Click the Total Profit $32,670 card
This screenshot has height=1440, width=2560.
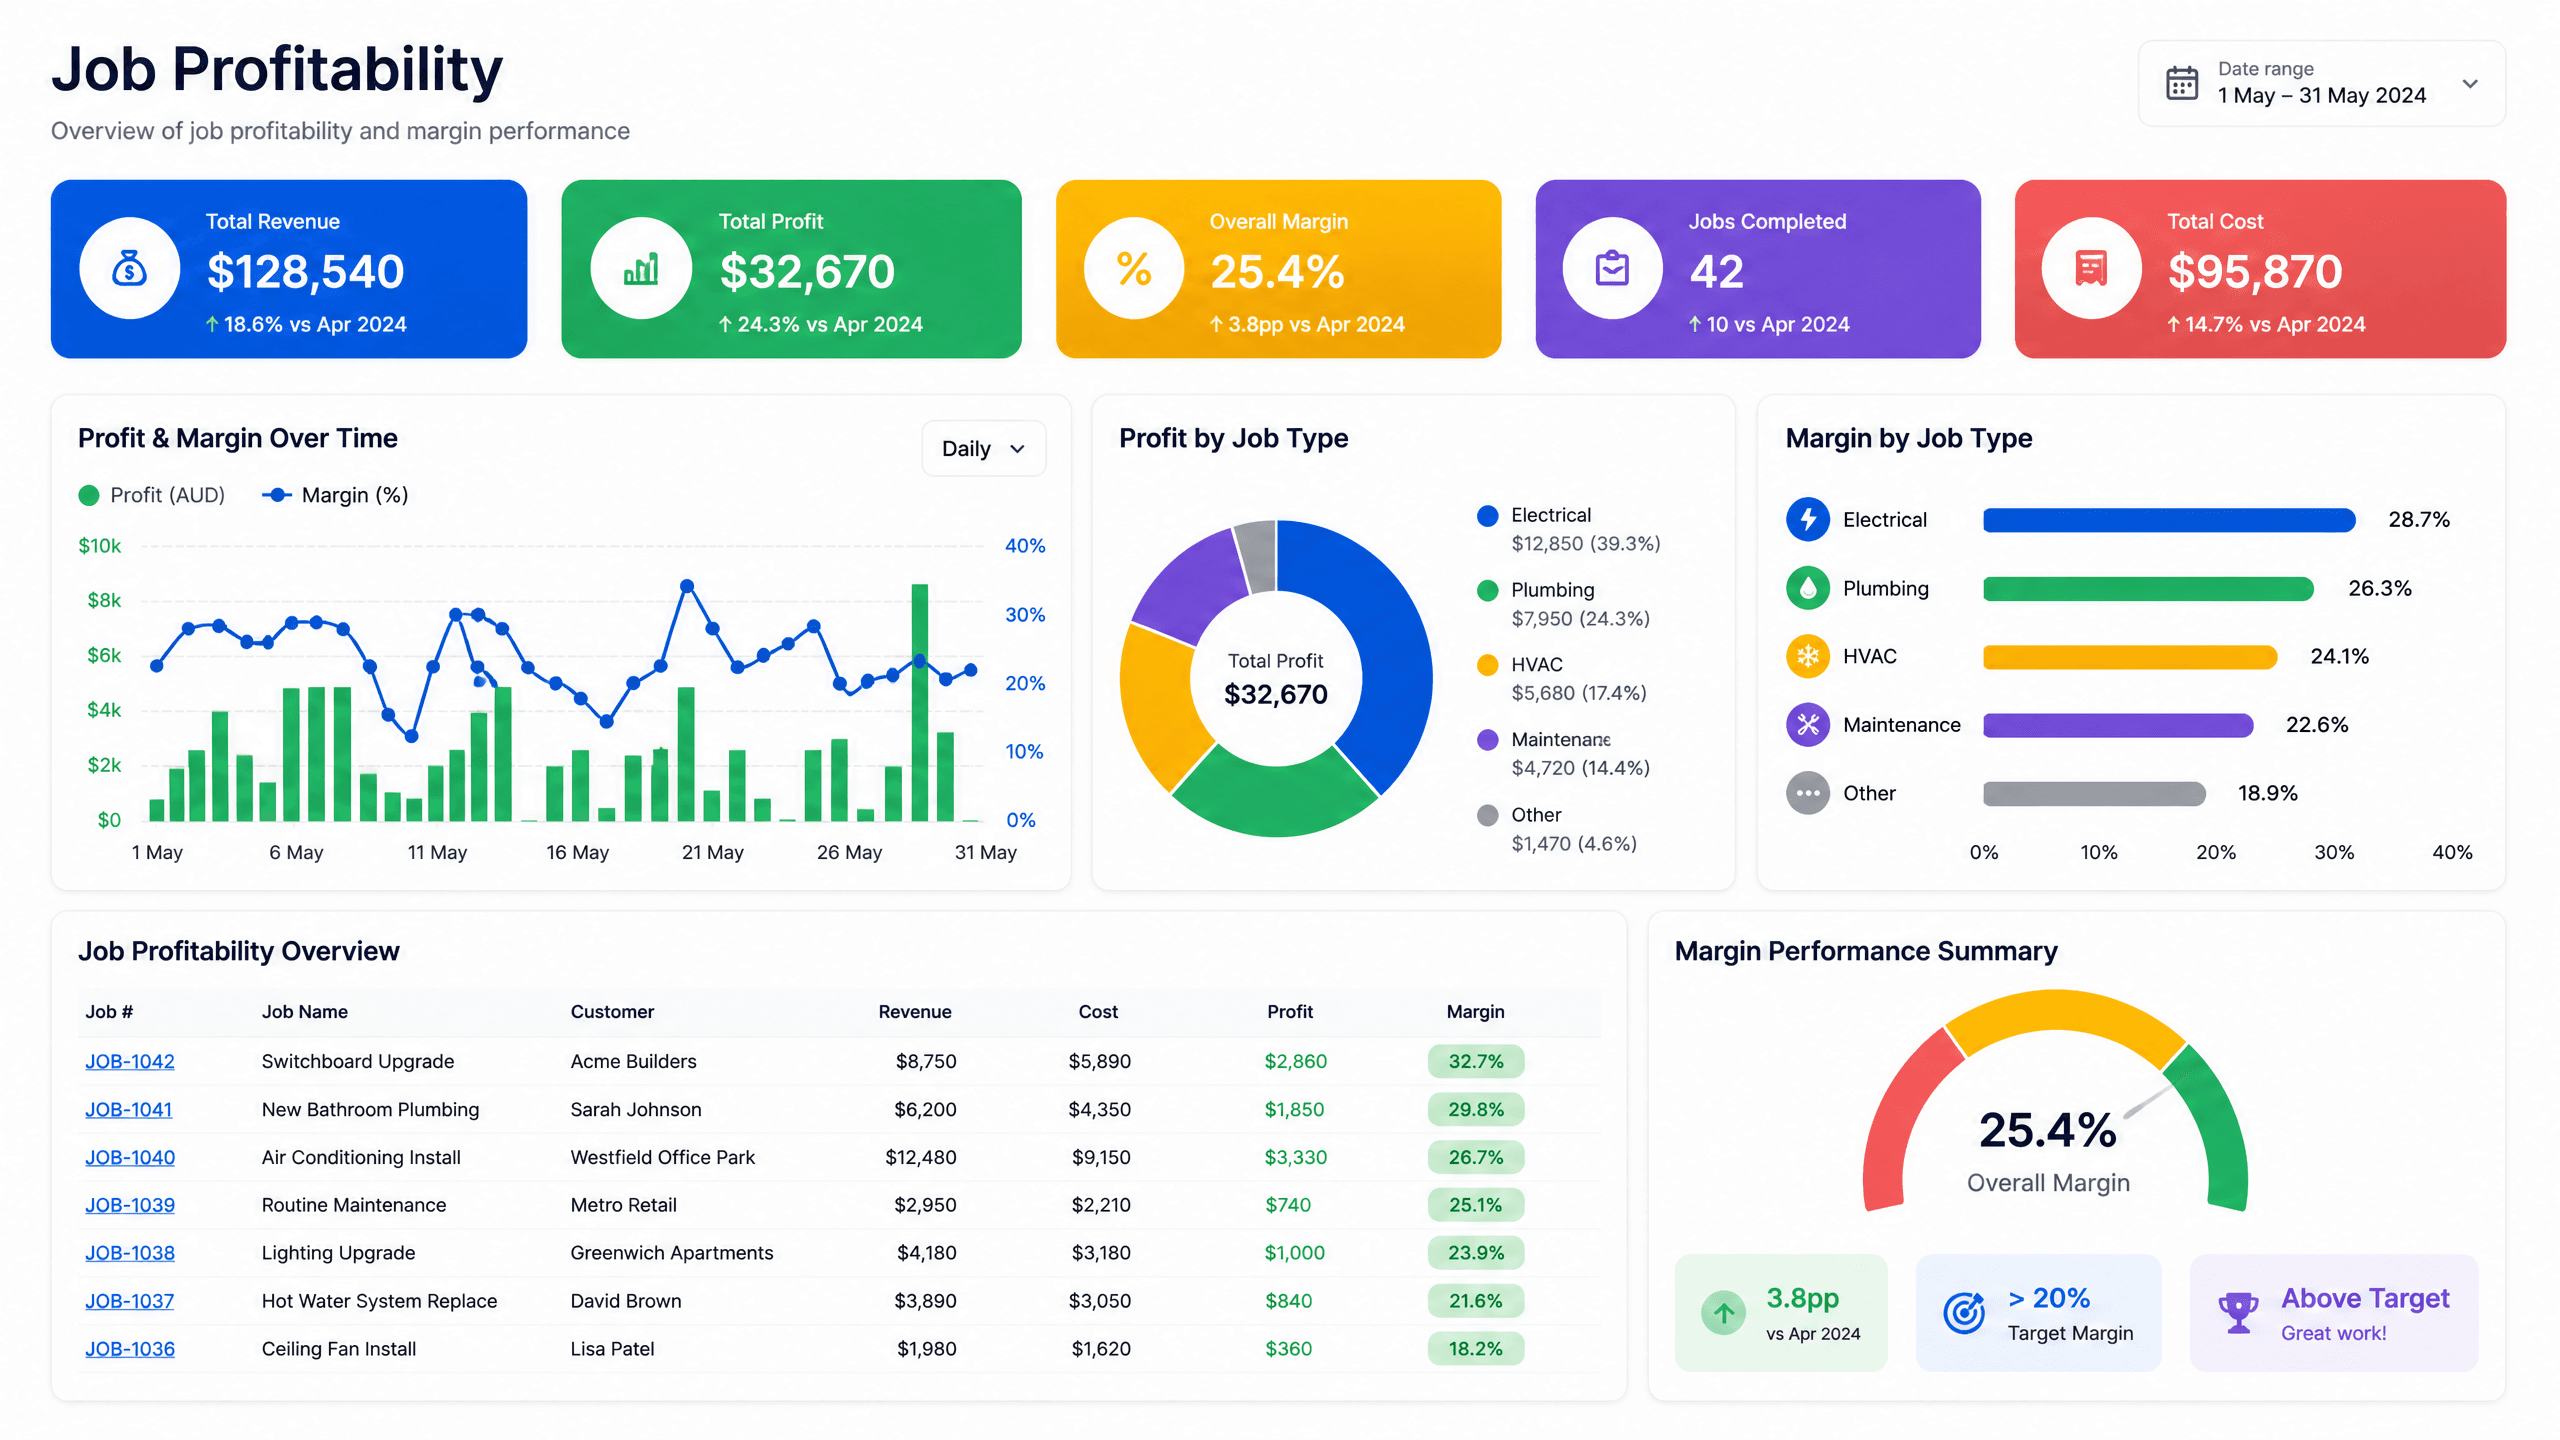(x=791, y=269)
